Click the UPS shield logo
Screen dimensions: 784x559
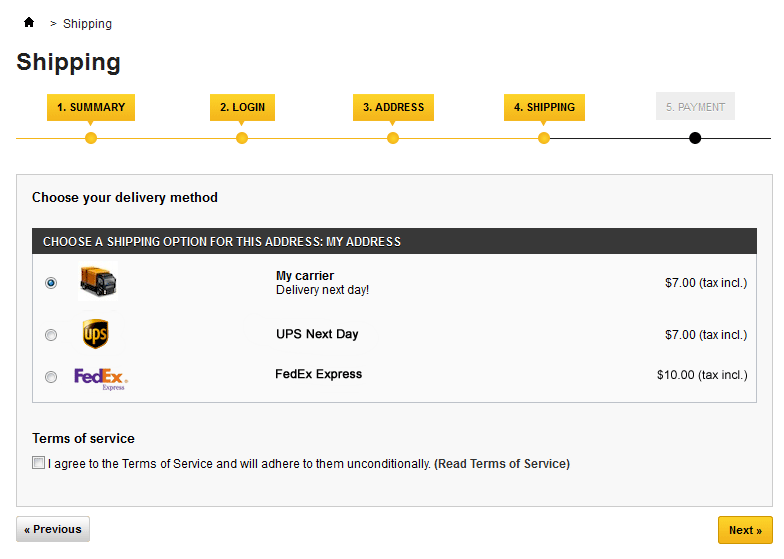click(x=95, y=334)
